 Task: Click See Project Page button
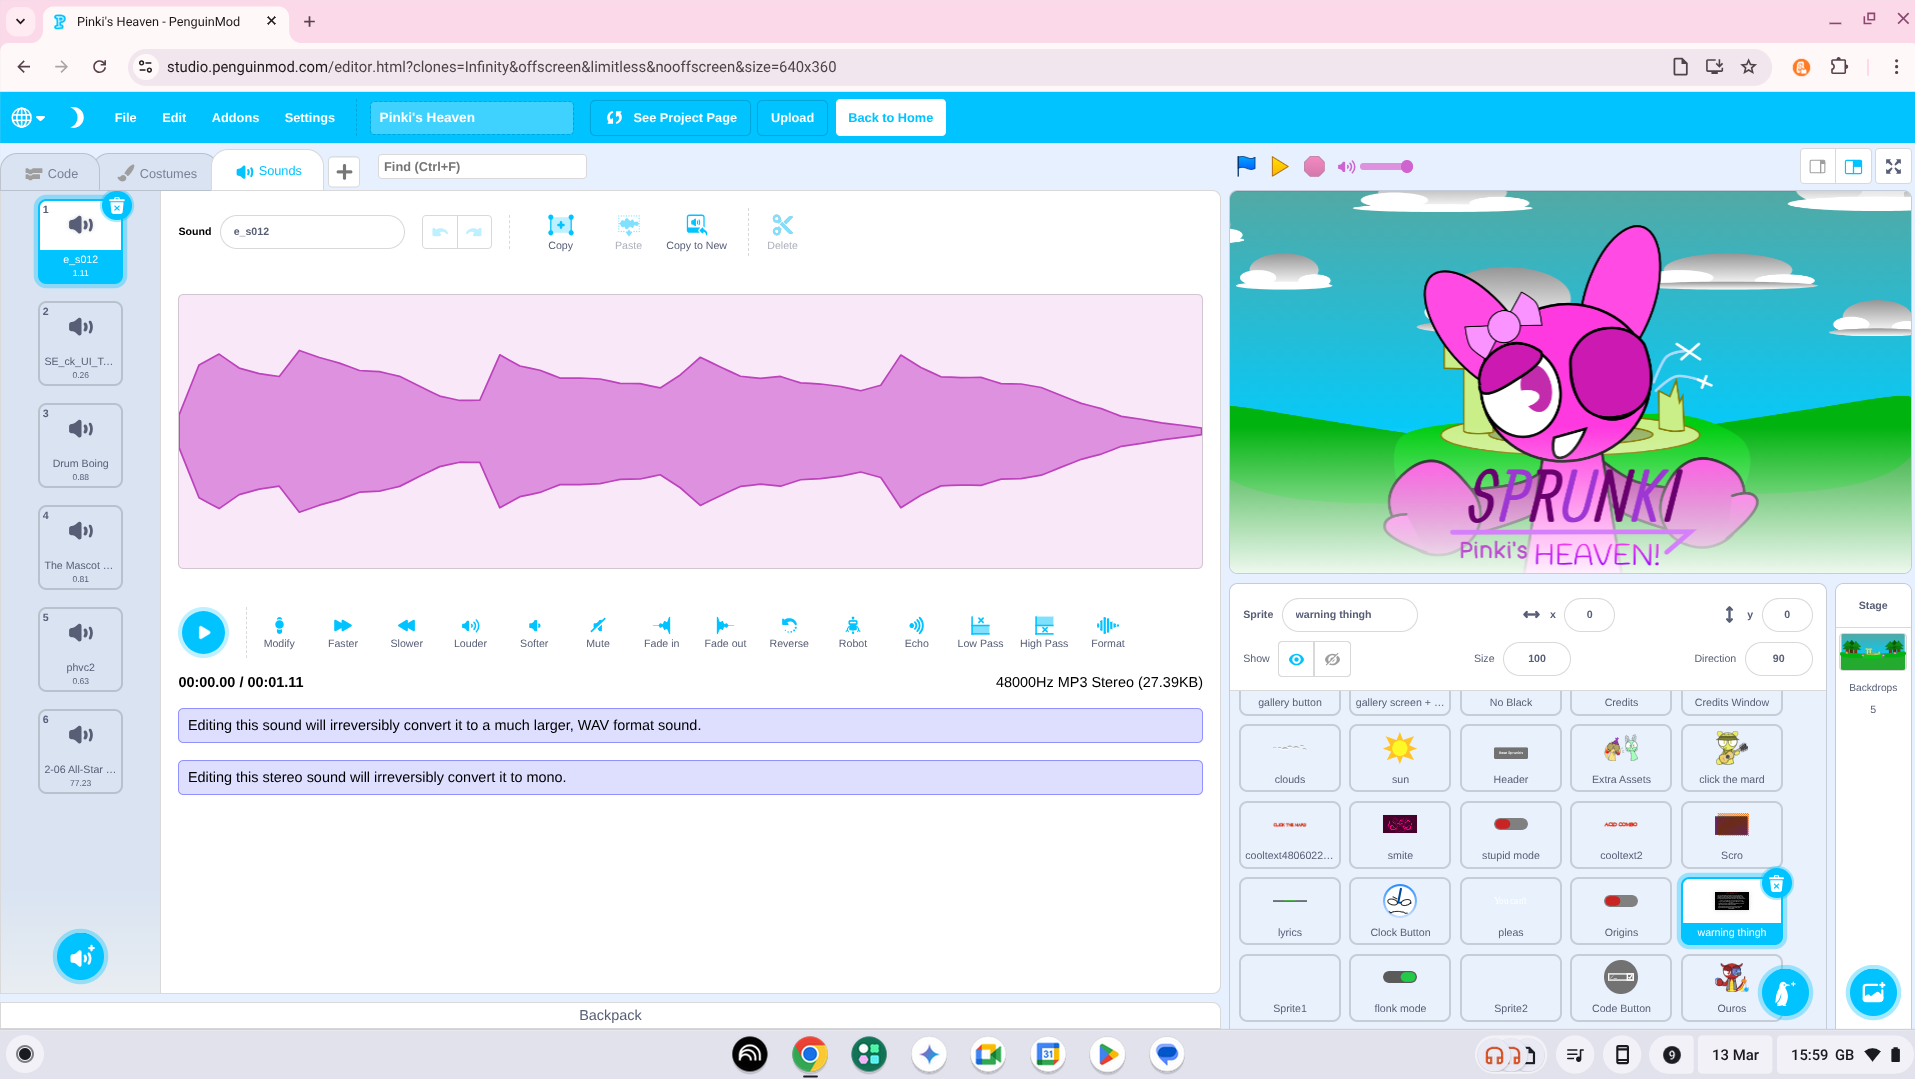[x=671, y=118]
